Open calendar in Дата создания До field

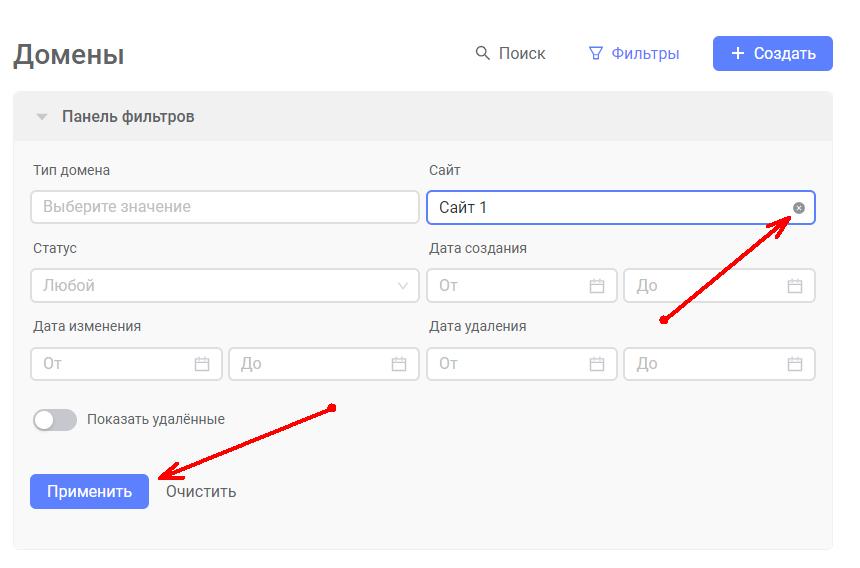pos(795,286)
